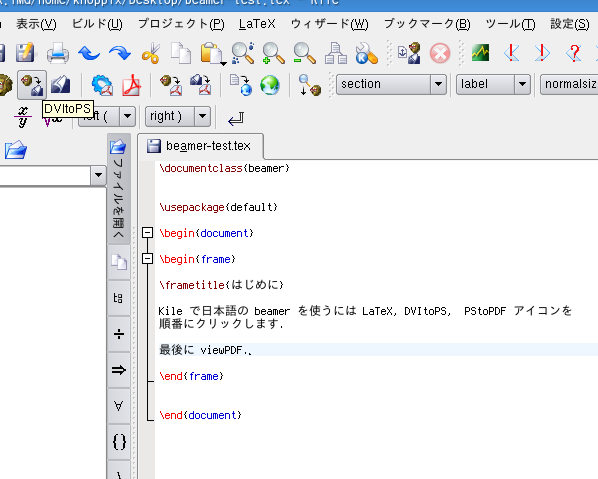The image size is (598, 479).
Task: Open the green globe View HTML icon
Action: [270, 85]
